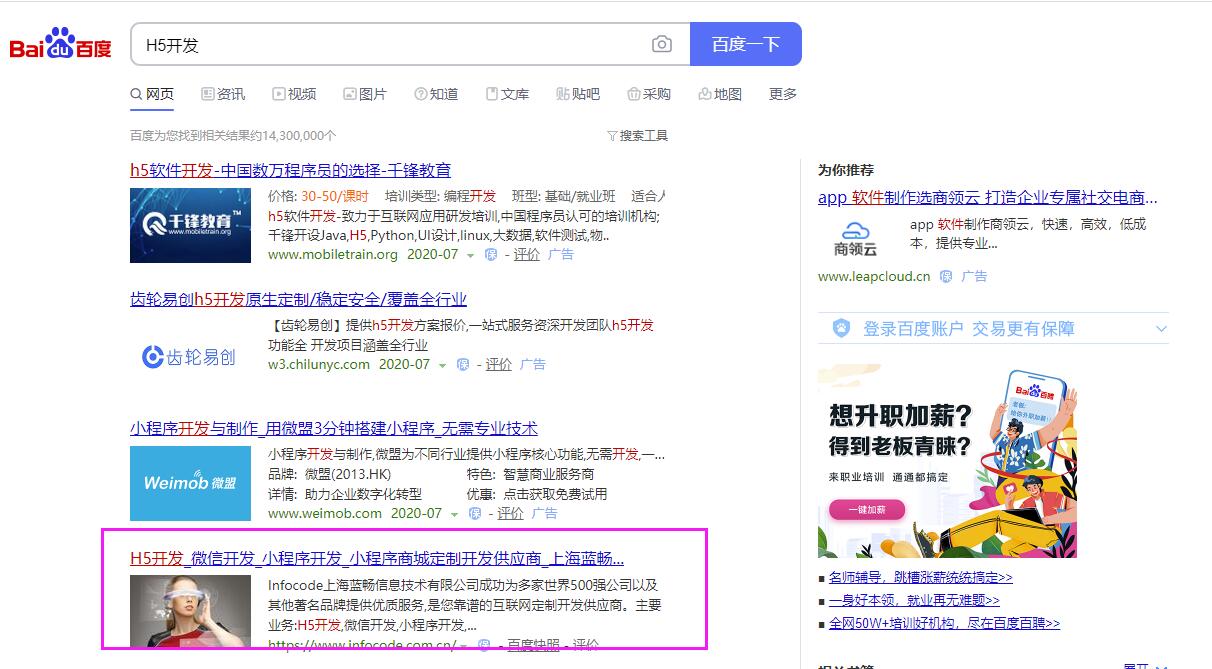Click shield icon in weimob.com row

pos(475,514)
